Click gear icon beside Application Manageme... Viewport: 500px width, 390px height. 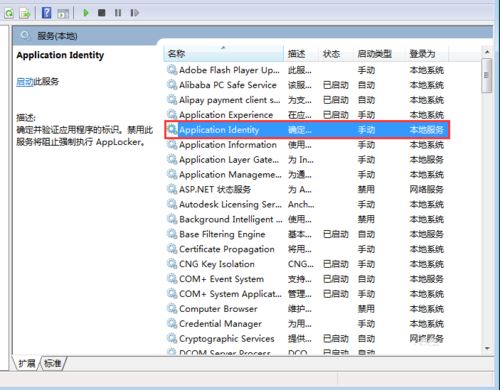click(x=172, y=174)
